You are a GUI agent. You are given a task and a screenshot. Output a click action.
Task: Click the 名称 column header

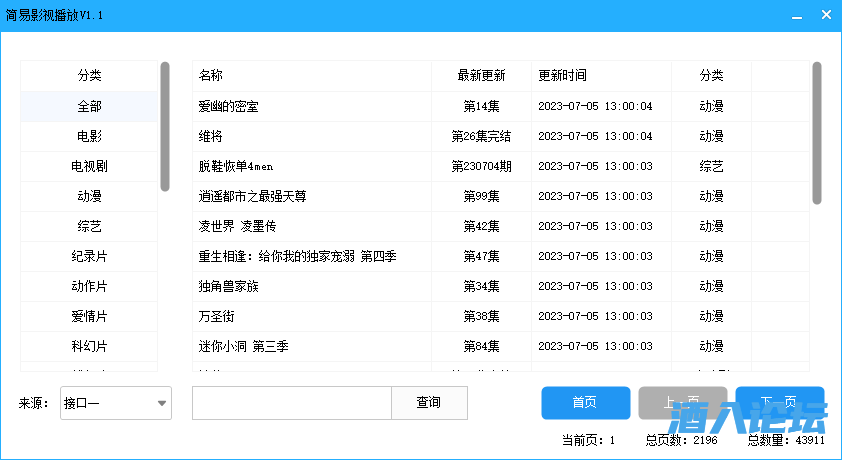tap(312, 76)
